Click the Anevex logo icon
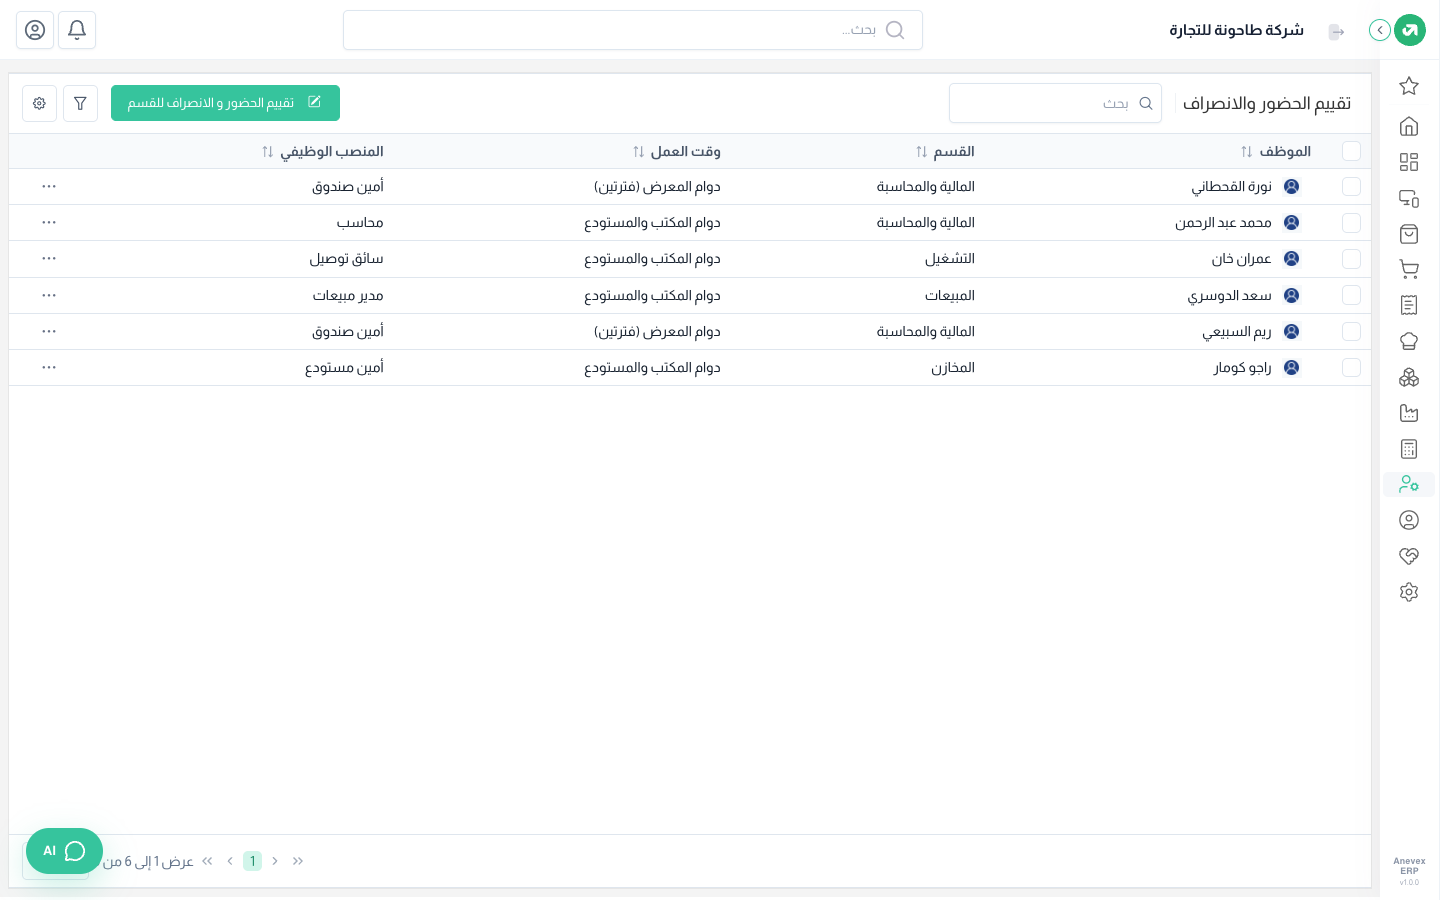 point(1410,30)
